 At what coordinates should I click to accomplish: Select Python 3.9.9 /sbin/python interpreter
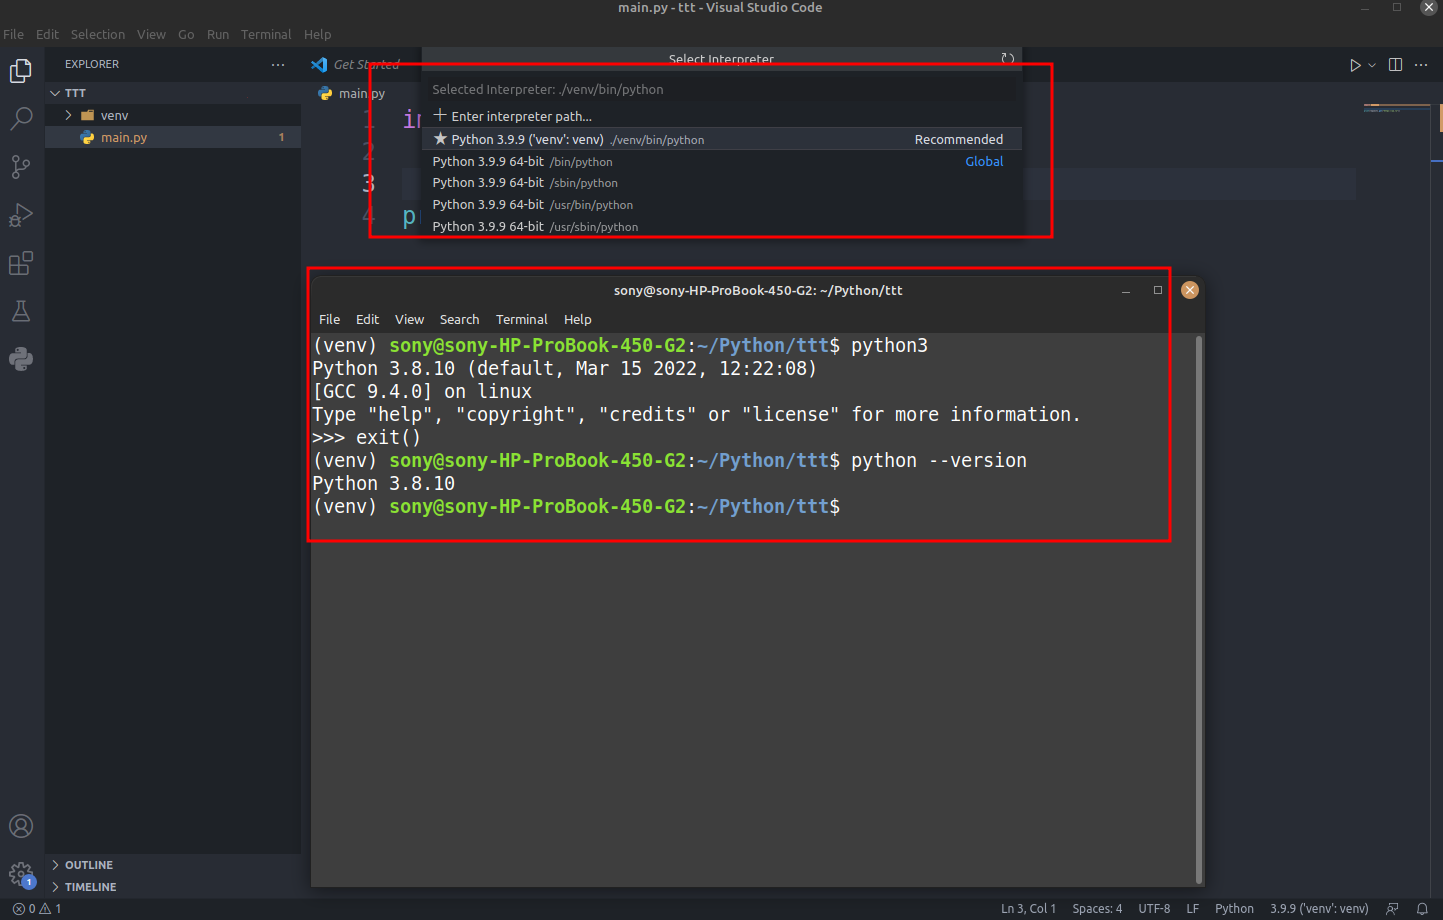pyautogui.click(x=722, y=183)
